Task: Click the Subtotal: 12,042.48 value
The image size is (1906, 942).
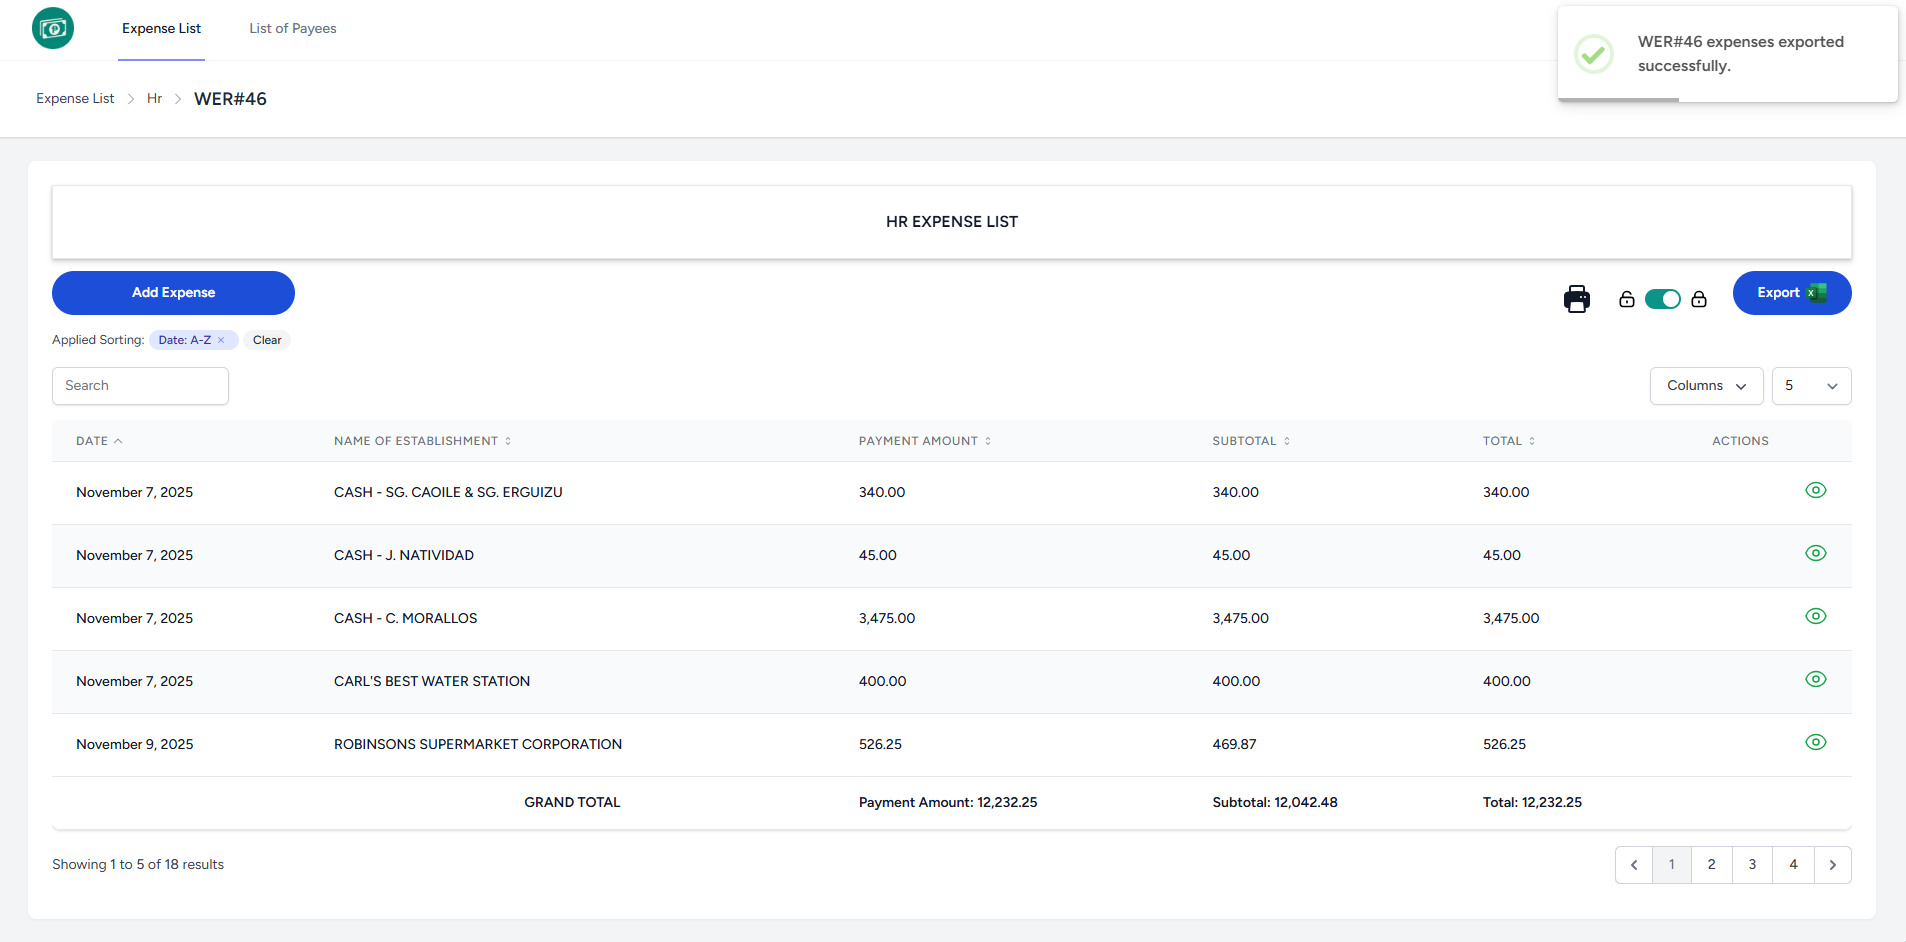Action: (x=1275, y=803)
